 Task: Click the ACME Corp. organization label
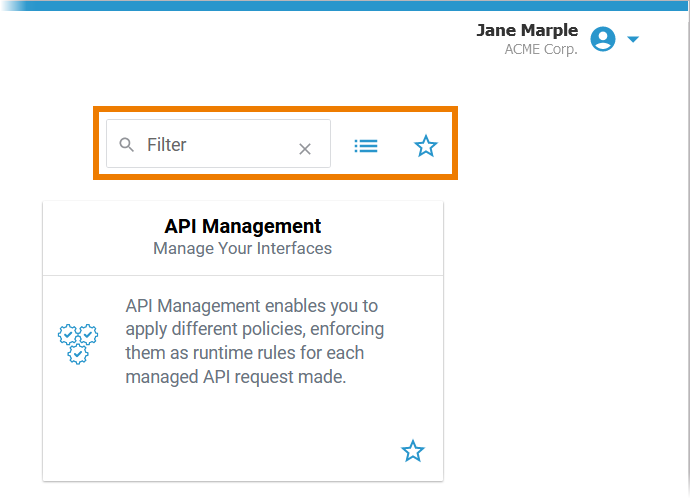click(541, 49)
